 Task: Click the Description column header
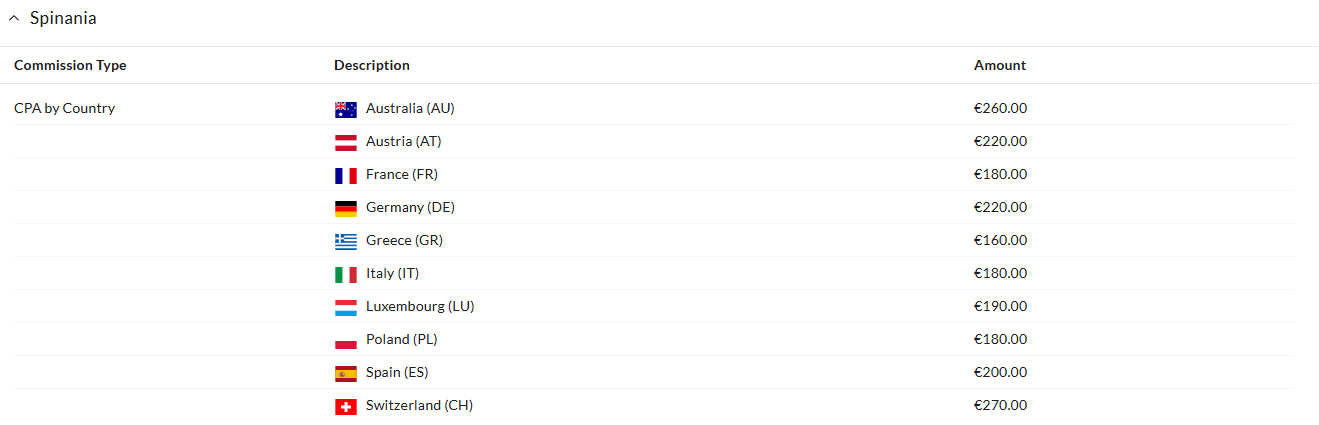click(372, 65)
